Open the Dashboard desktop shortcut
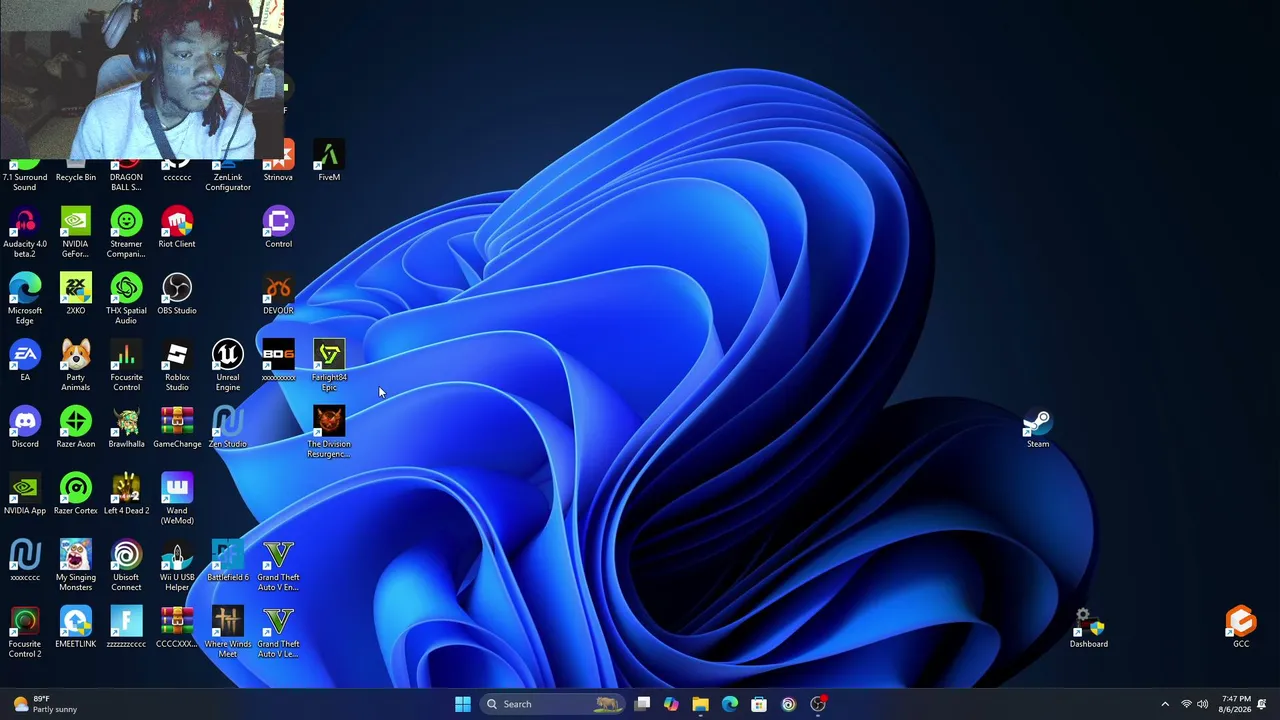Screen dimensions: 1280x720 pos(1089,629)
